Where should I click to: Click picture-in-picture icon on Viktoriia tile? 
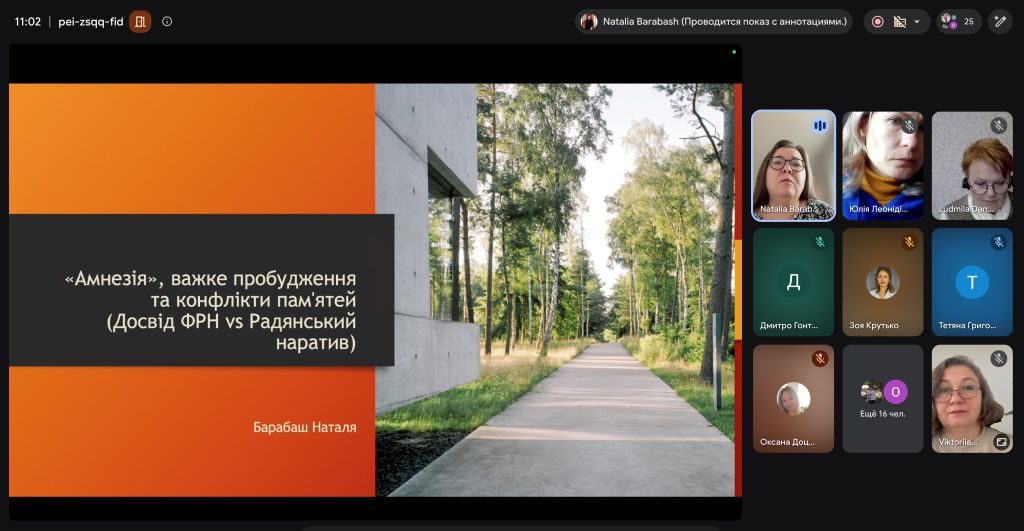1000,442
